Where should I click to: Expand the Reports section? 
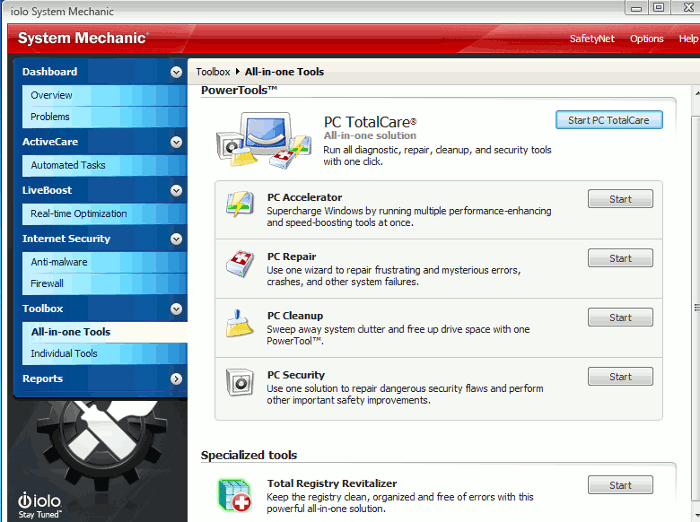176,379
